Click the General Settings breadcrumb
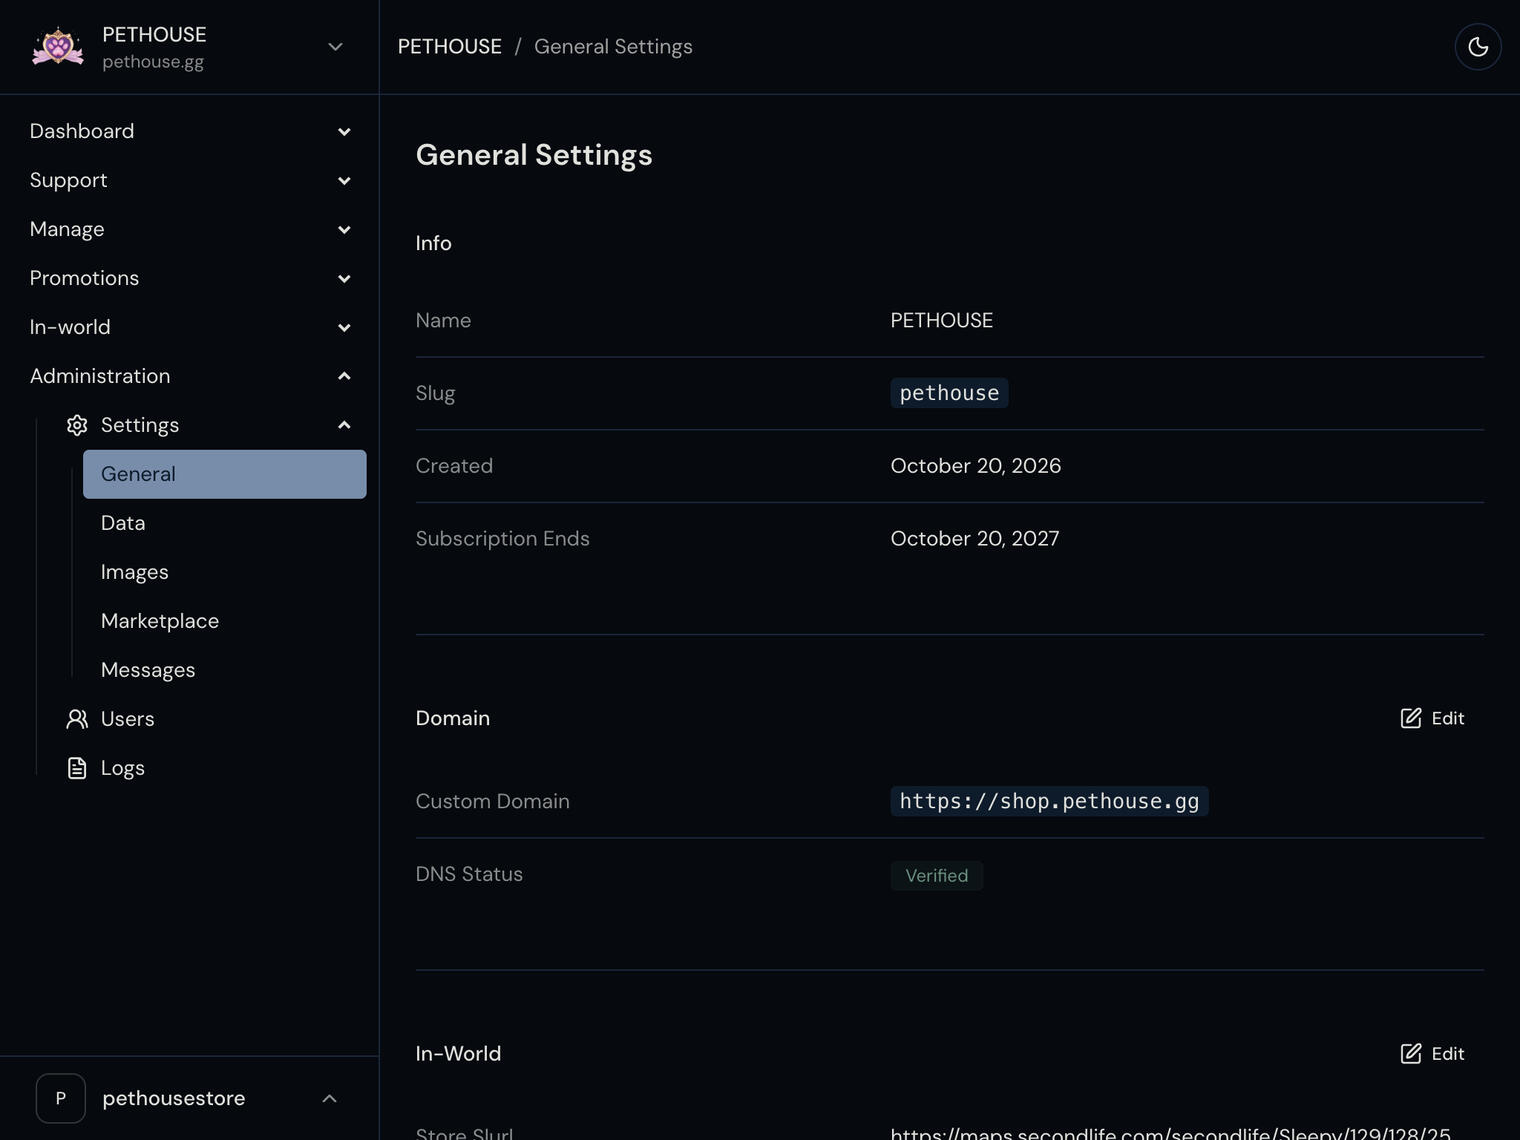 click(613, 47)
